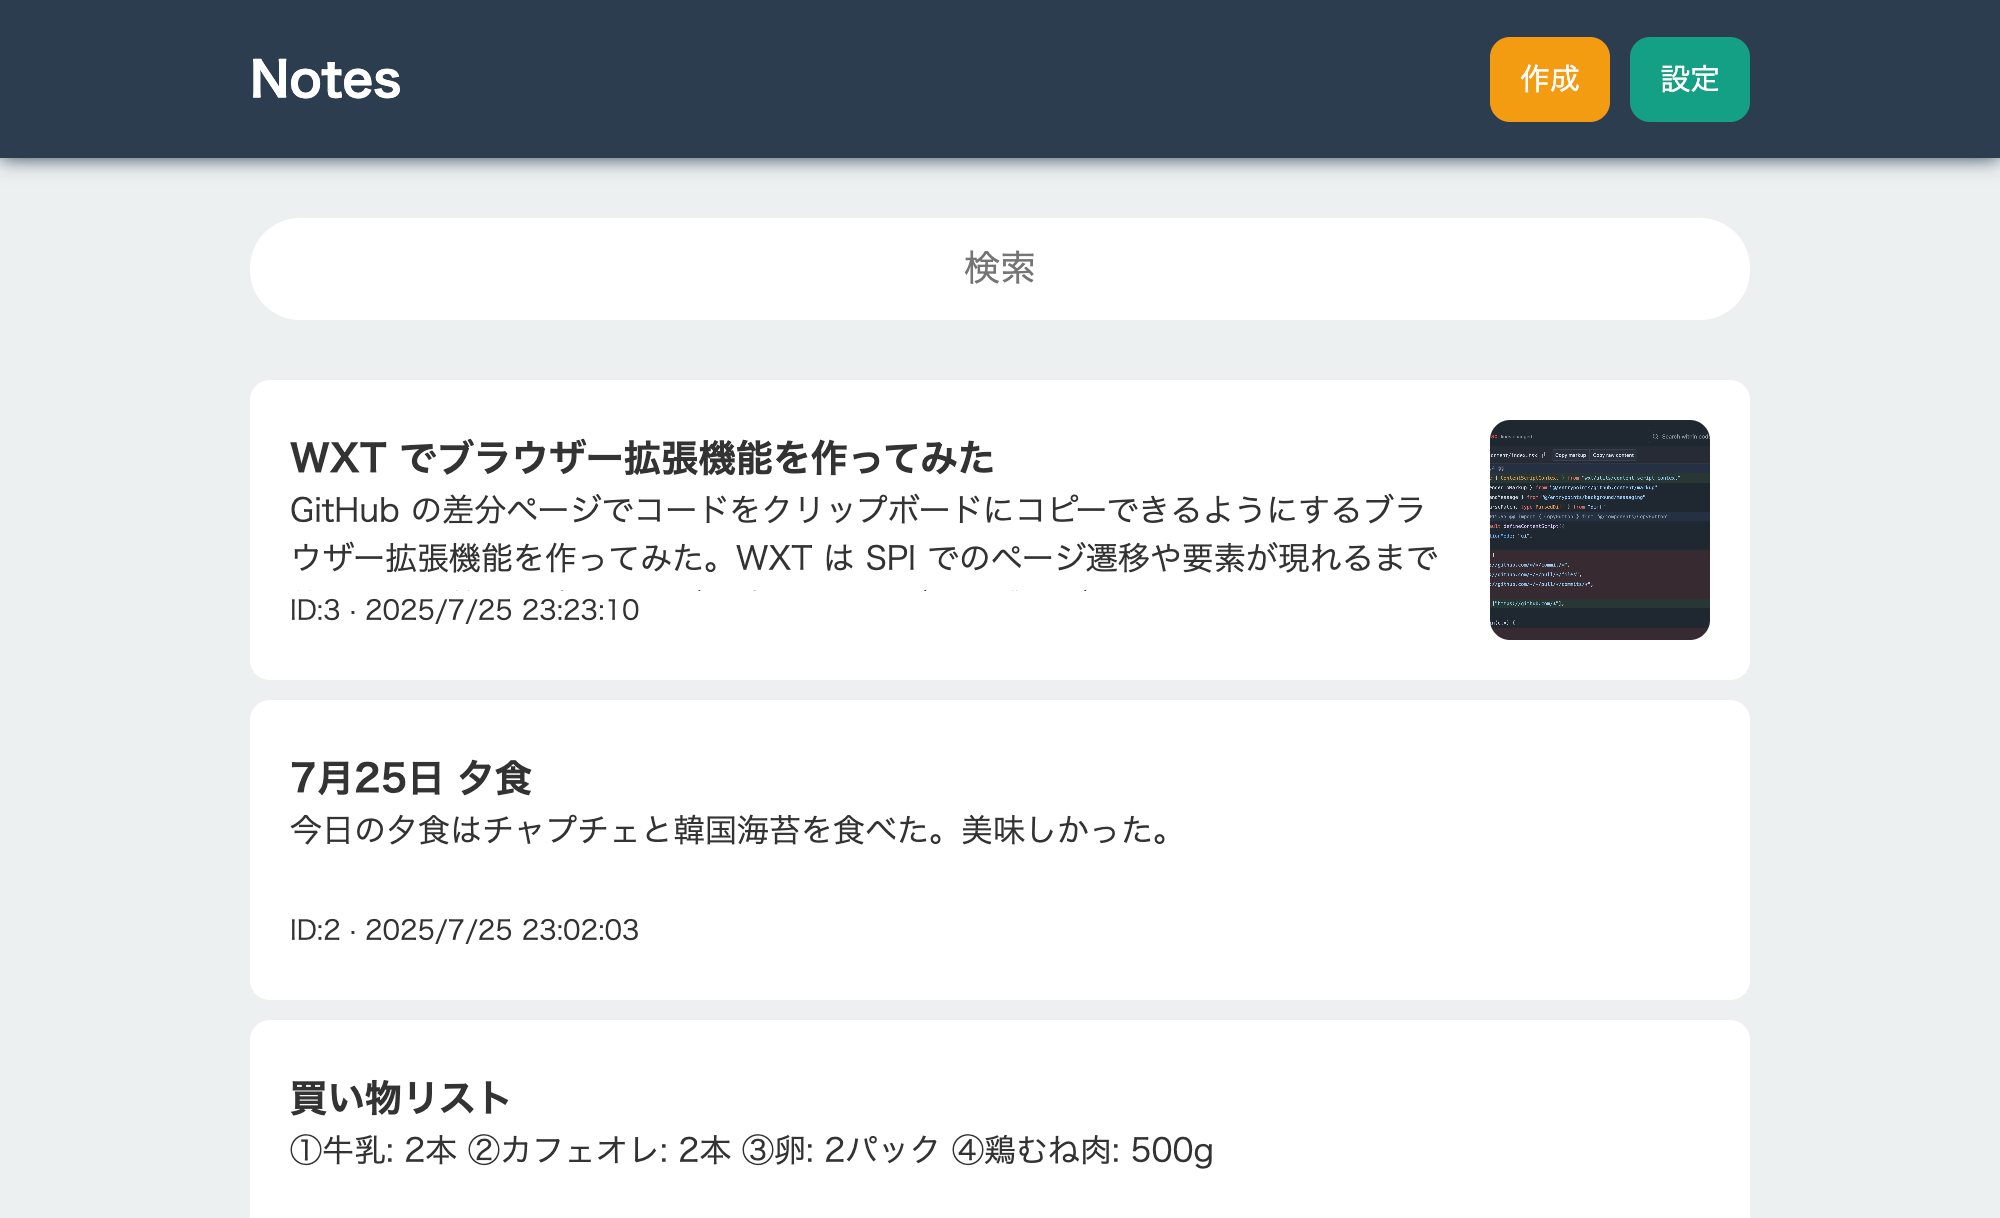
Task: Focus the 検索 search field
Action: point(999,268)
